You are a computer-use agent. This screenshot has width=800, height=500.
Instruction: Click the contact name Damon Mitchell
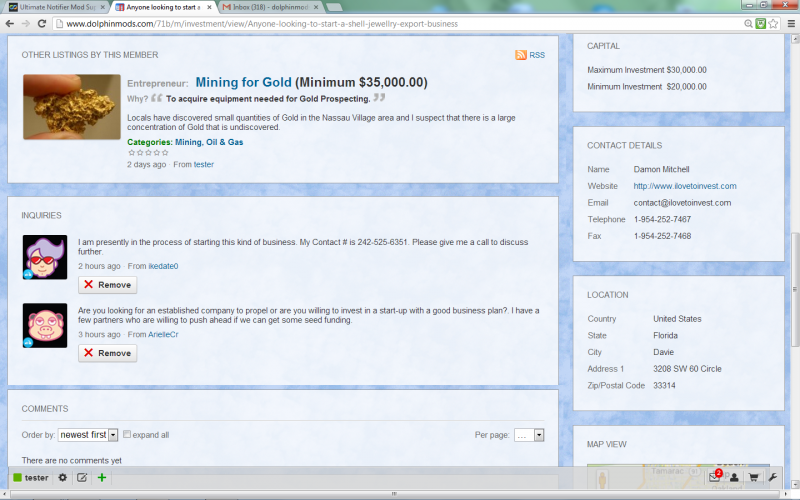click(661, 169)
